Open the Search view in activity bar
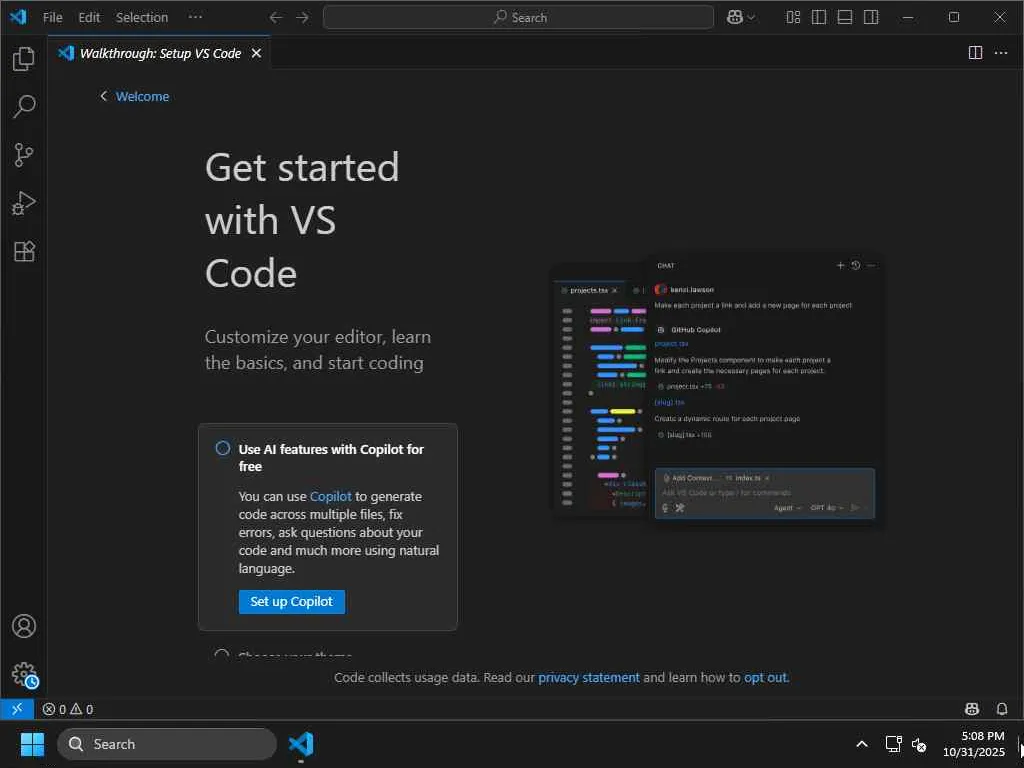1024x768 pixels. click(x=24, y=106)
